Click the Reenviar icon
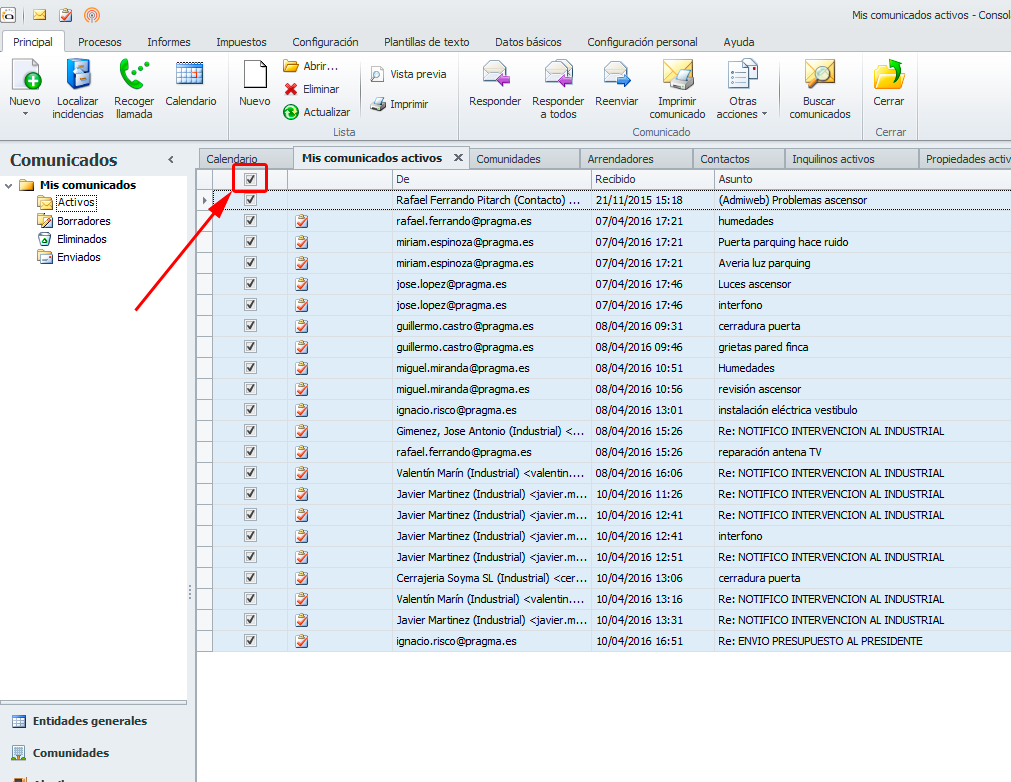This screenshot has height=782, width=1011. [616, 75]
